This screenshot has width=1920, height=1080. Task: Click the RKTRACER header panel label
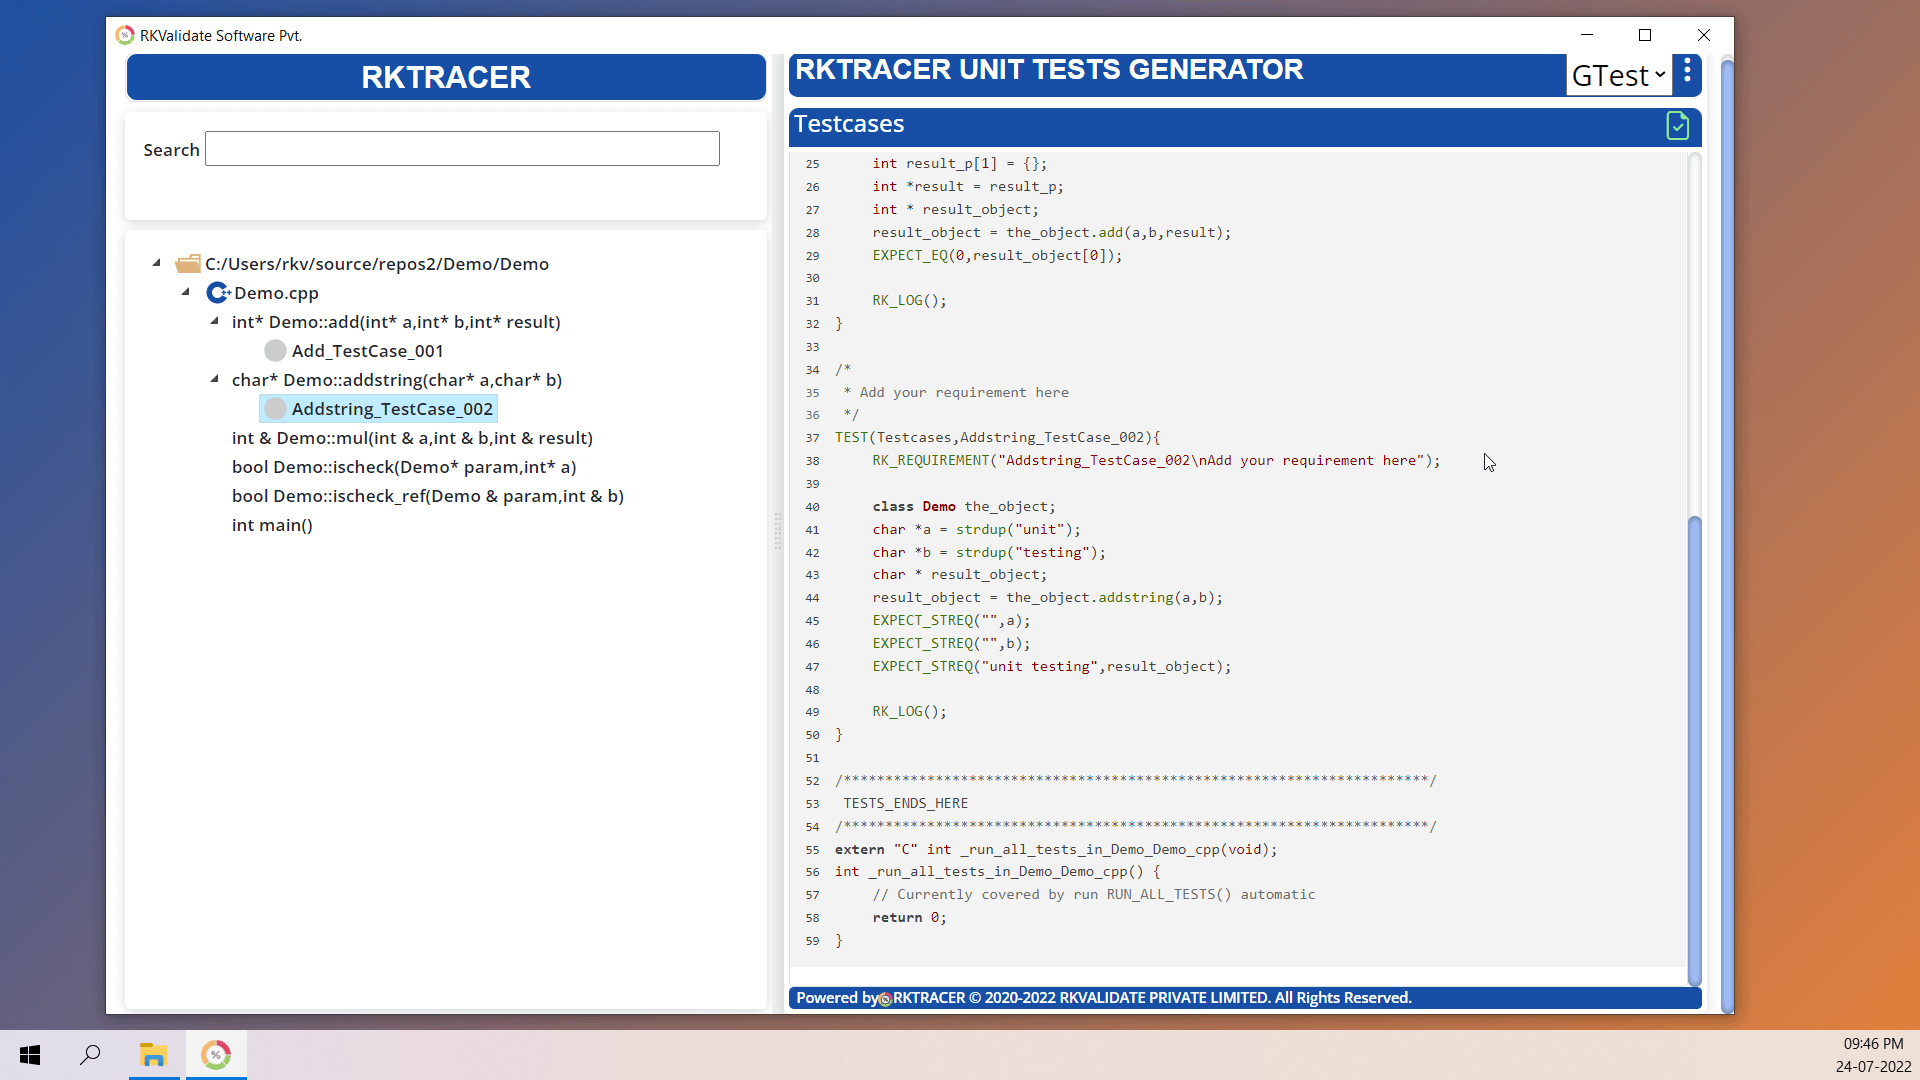pyautogui.click(x=447, y=78)
